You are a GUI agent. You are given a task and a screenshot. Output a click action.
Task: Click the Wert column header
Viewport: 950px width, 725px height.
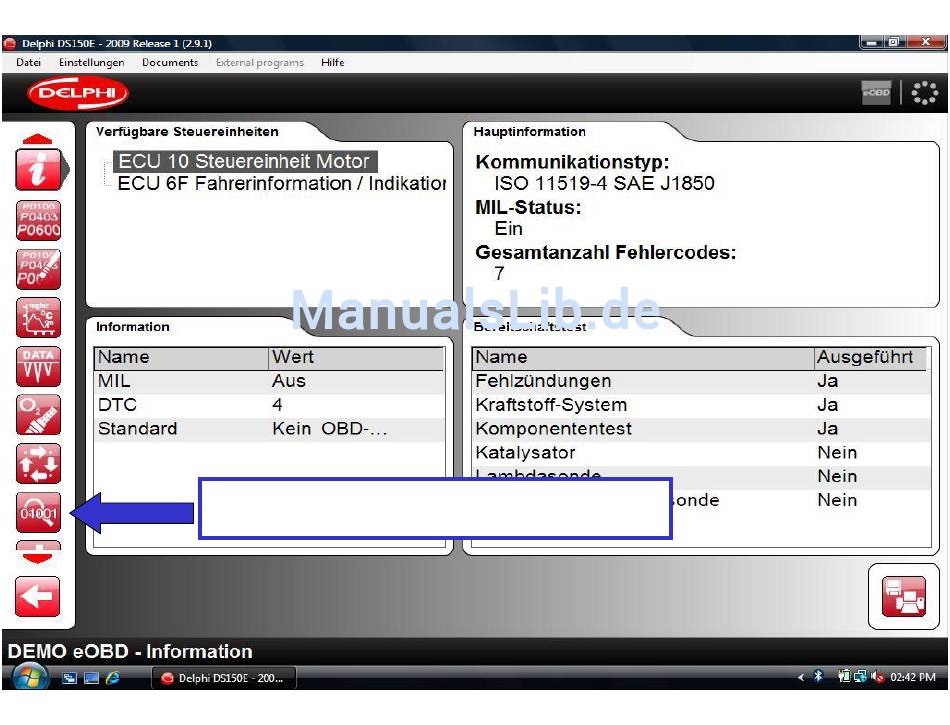pyautogui.click(x=356, y=357)
